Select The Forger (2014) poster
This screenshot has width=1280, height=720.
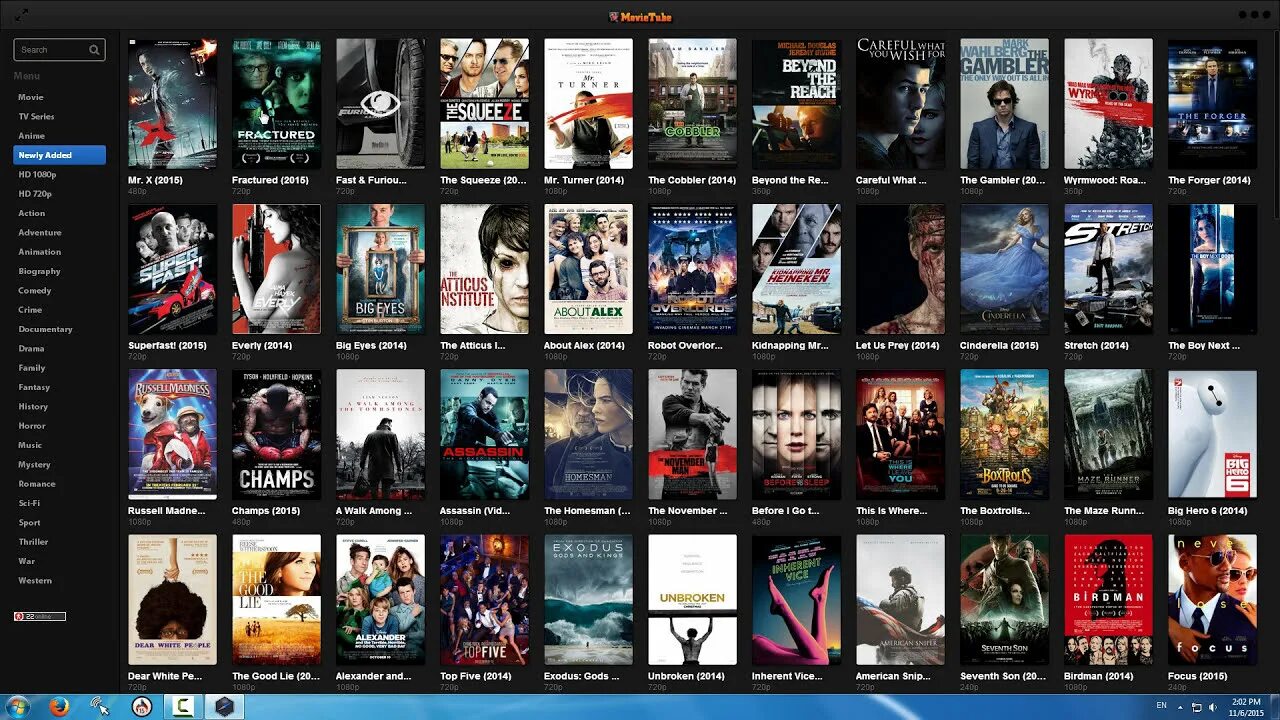point(1212,104)
